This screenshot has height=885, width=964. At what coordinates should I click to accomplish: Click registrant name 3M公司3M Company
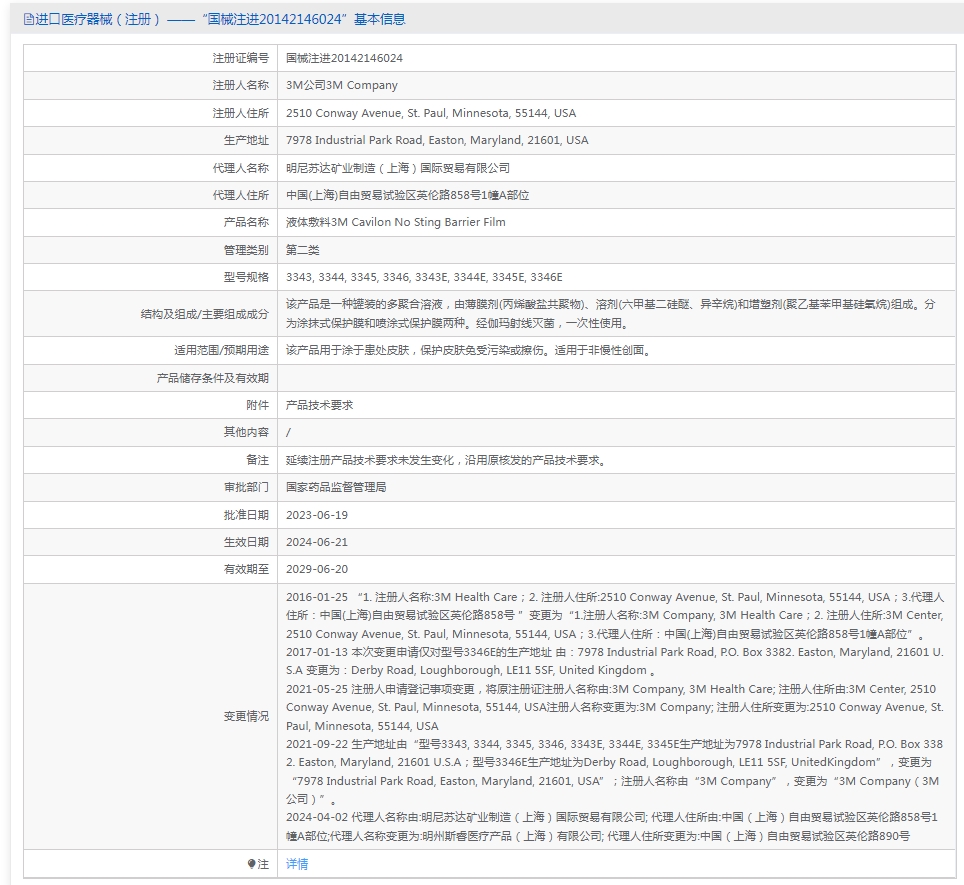(x=342, y=85)
